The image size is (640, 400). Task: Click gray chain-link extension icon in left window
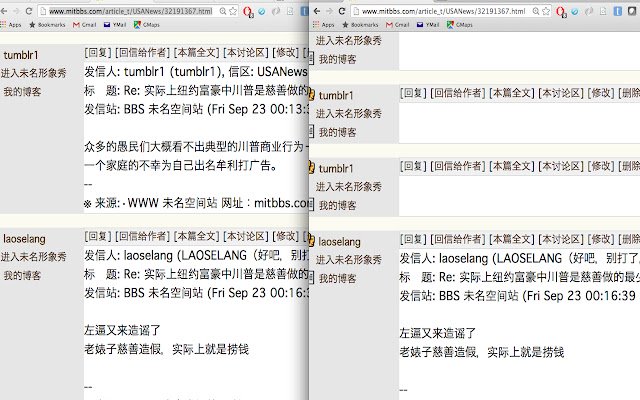point(276,11)
